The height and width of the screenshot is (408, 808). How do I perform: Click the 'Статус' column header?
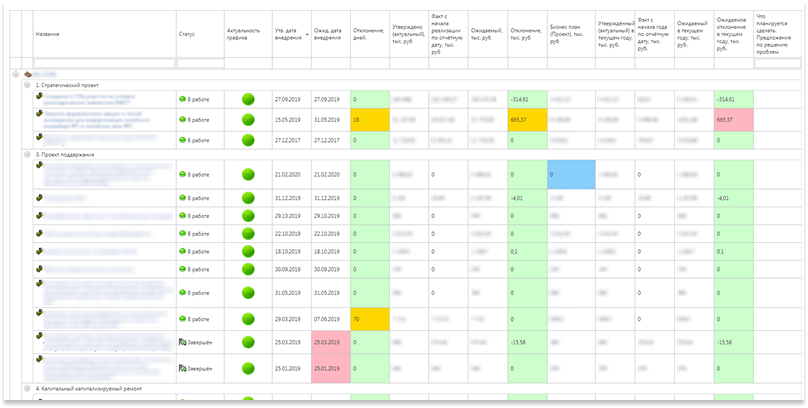[x=188, y=33]
